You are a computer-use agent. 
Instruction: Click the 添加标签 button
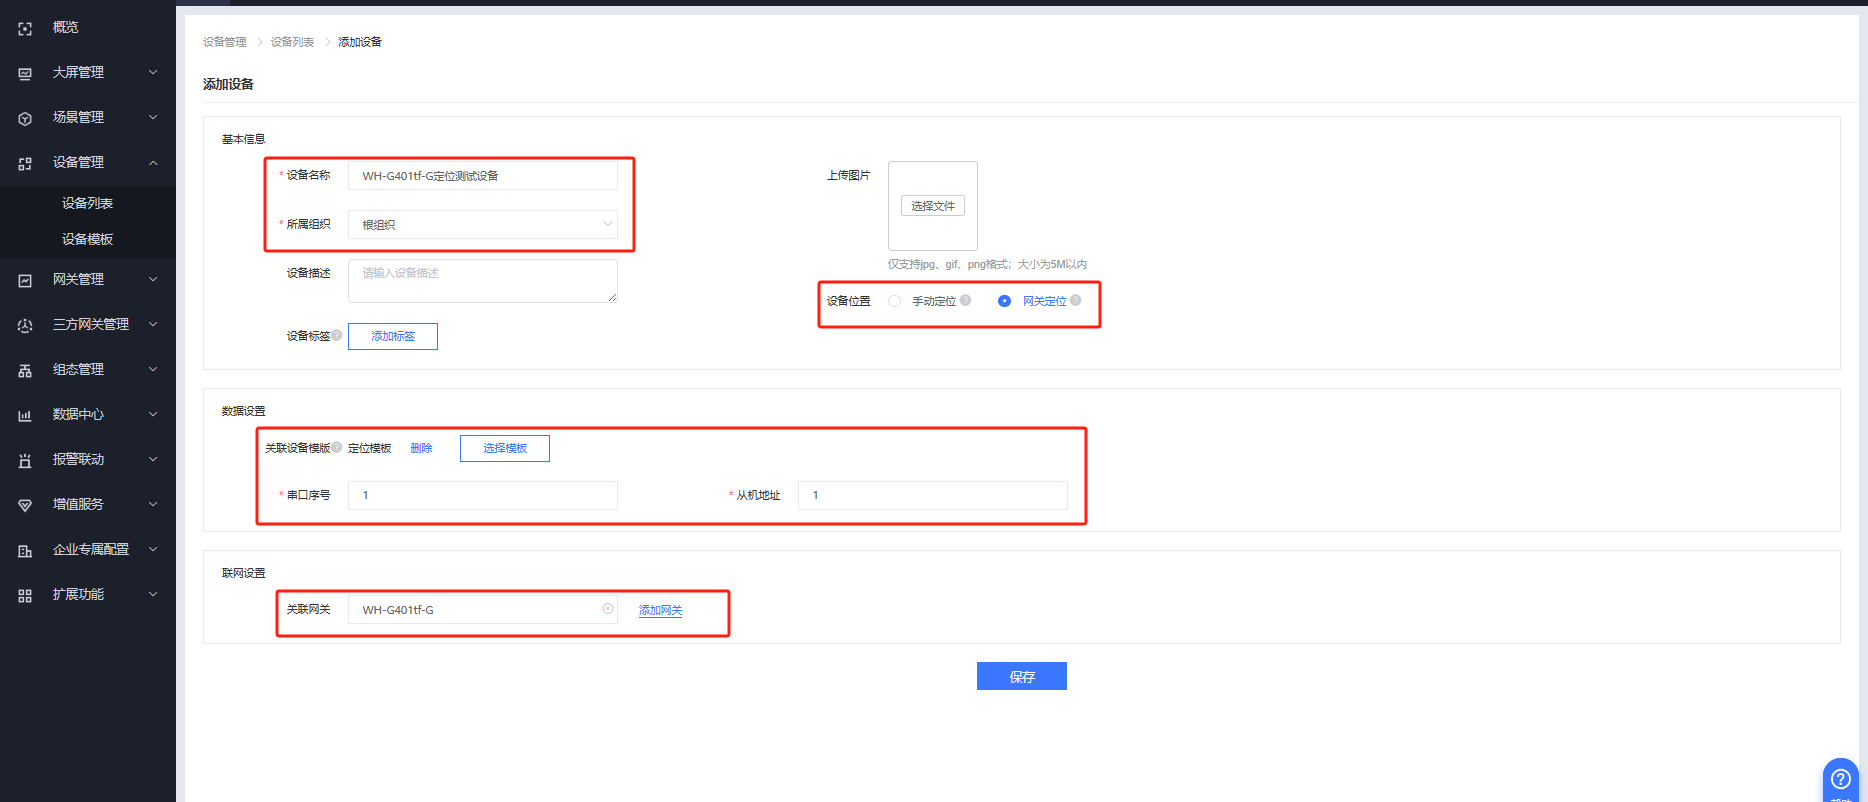click(393, 336)
